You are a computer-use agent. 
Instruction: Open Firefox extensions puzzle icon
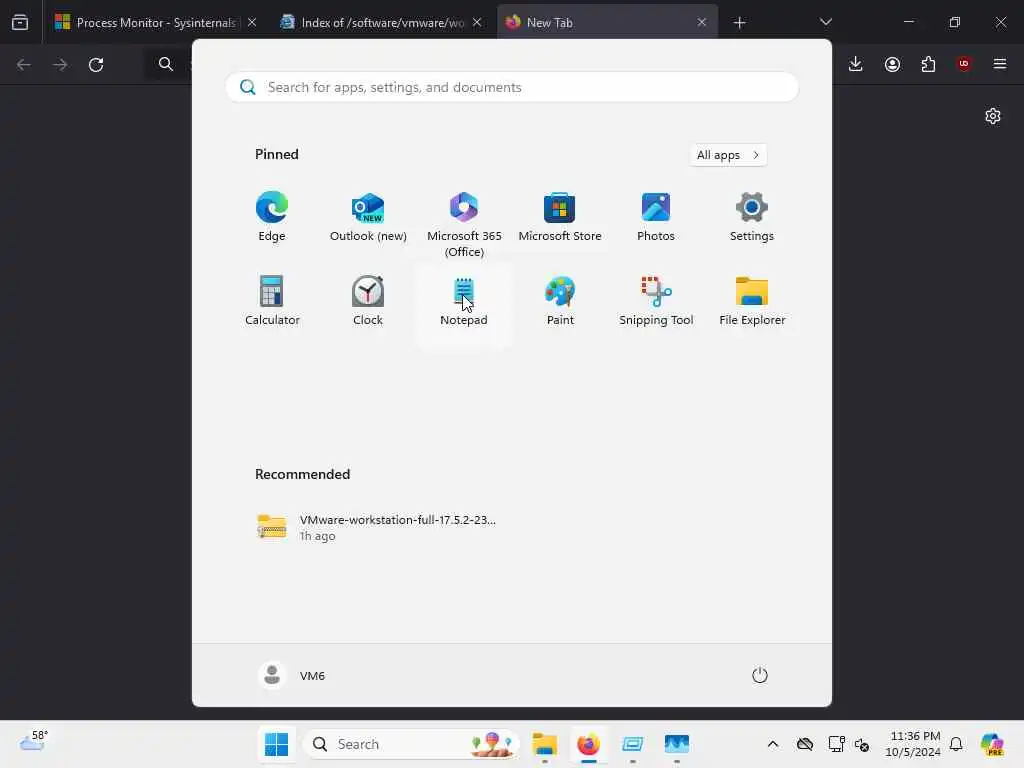[x=928, y=64]
